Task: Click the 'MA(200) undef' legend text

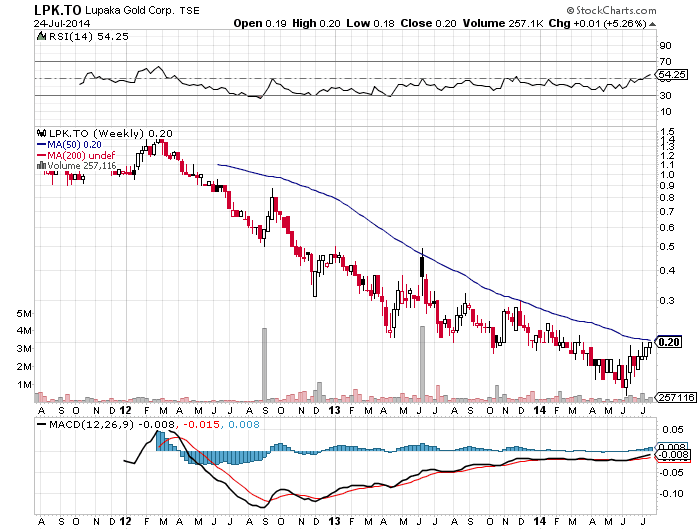Action: 81,155
